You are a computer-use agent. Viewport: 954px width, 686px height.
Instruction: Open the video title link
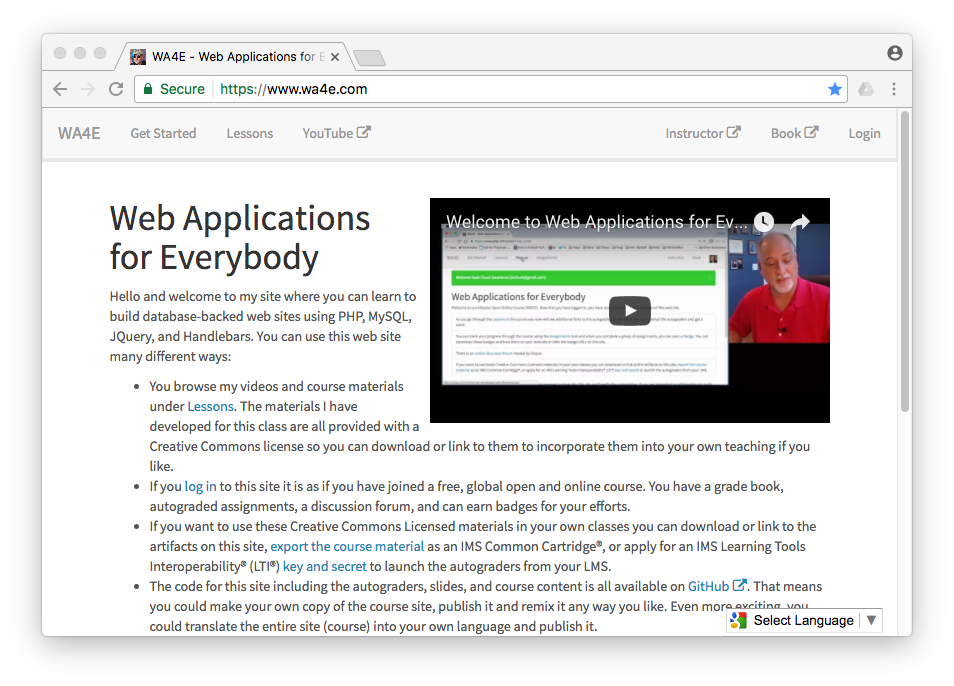[x=597, y=222]
